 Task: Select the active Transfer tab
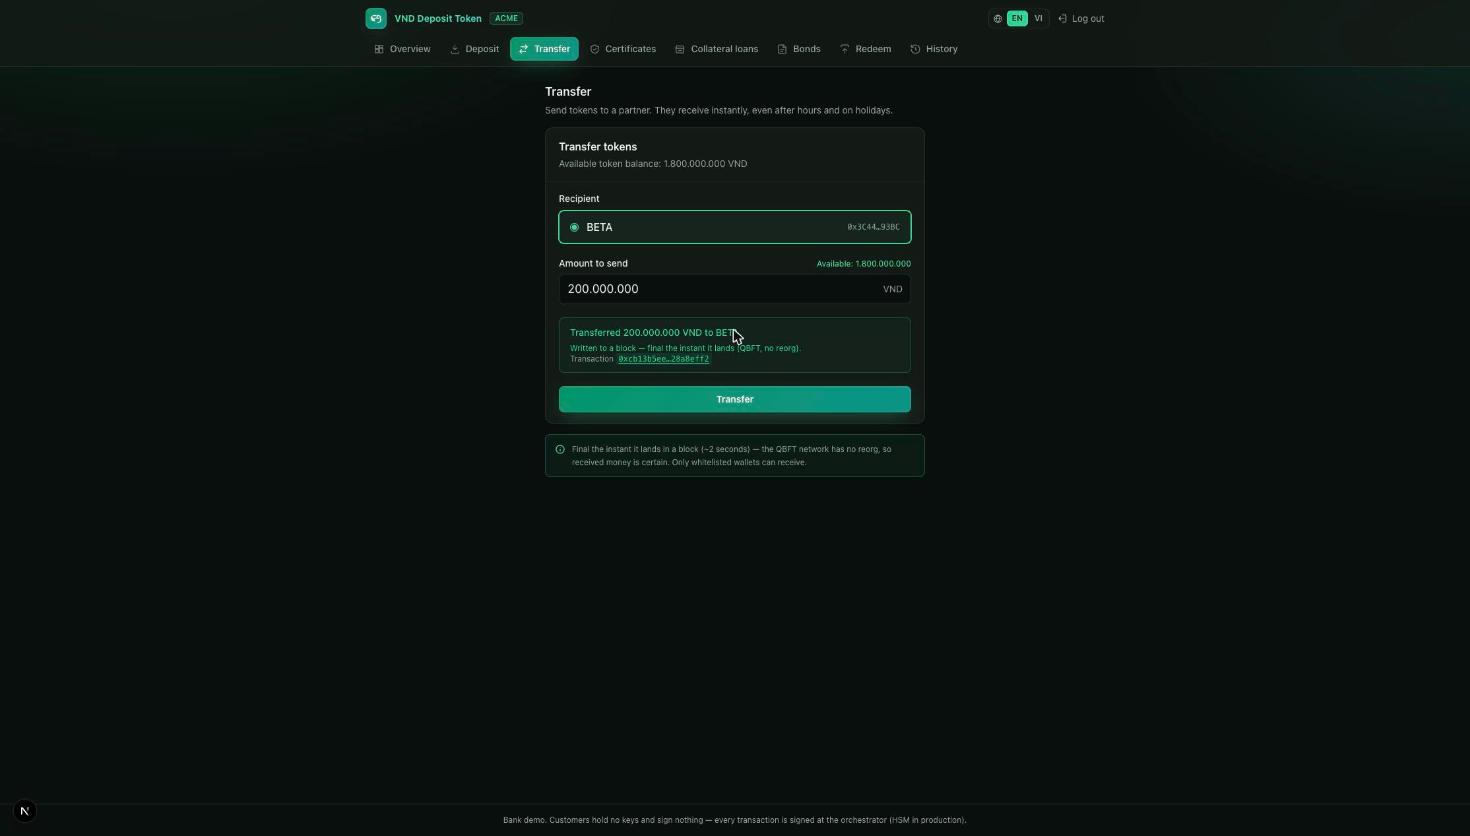tap(544, 49)
